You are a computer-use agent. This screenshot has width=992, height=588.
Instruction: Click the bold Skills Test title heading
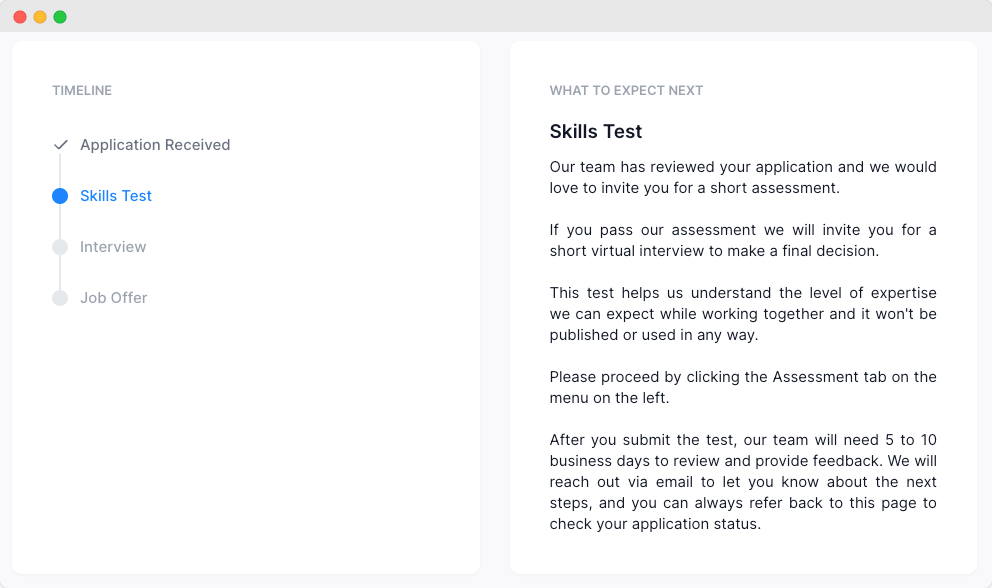click(596, 132)
